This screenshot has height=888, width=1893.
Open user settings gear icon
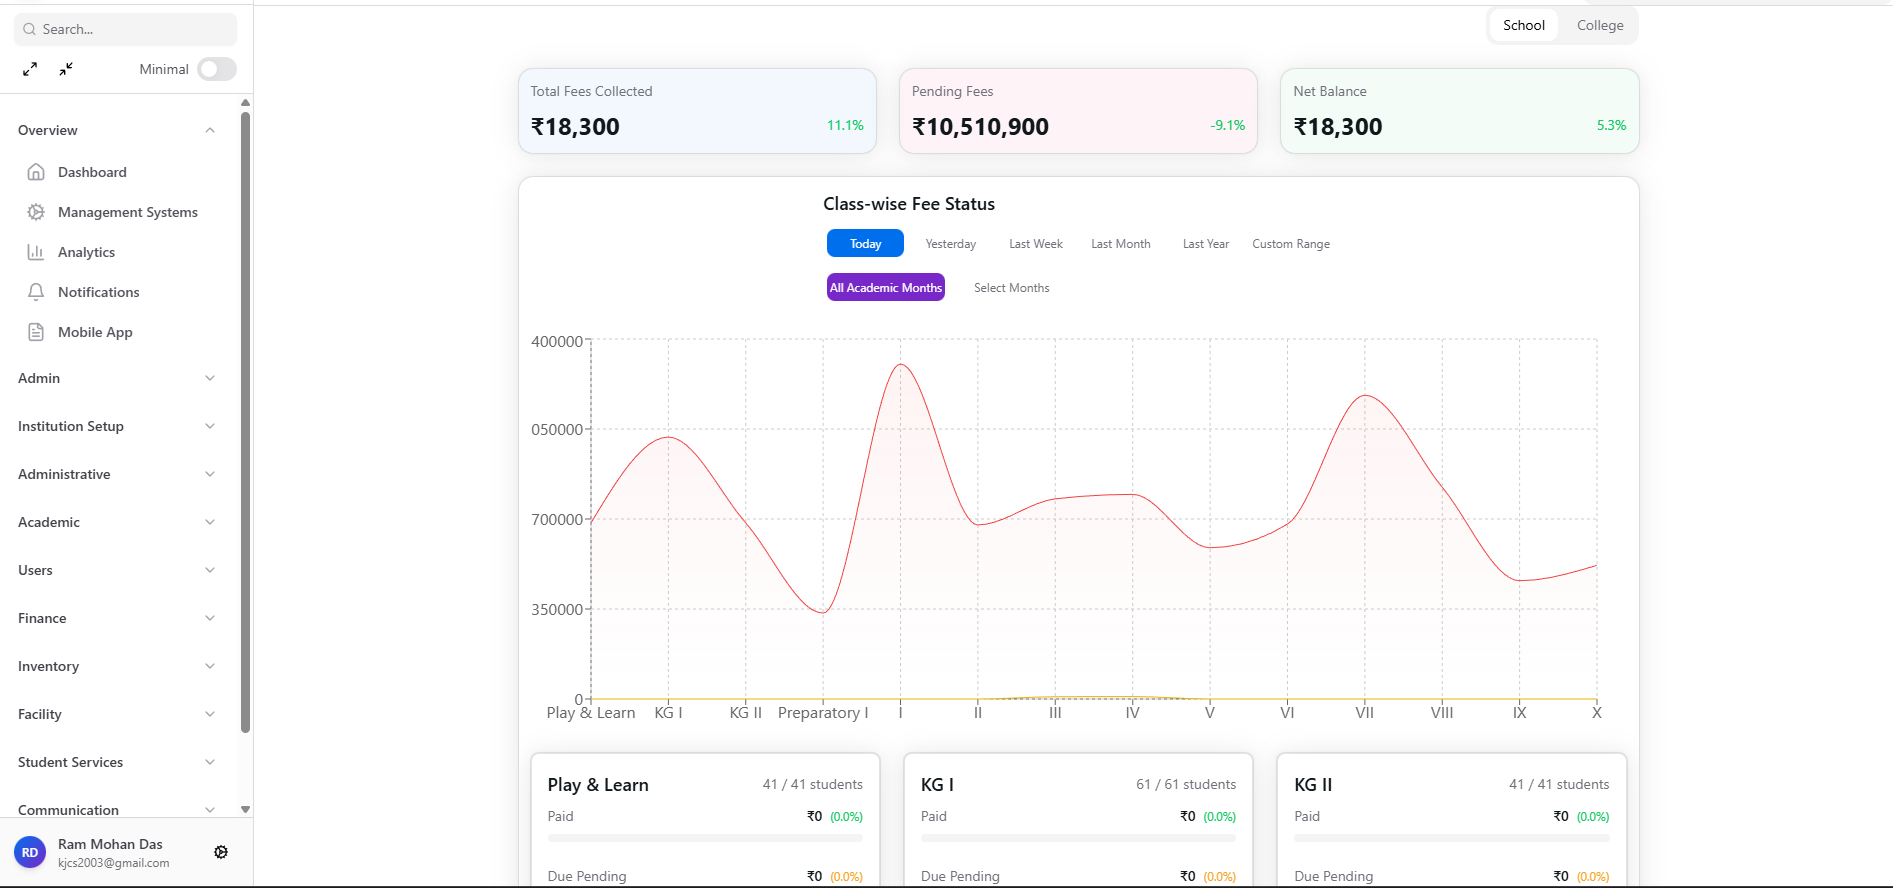click(x=221, y=852)
